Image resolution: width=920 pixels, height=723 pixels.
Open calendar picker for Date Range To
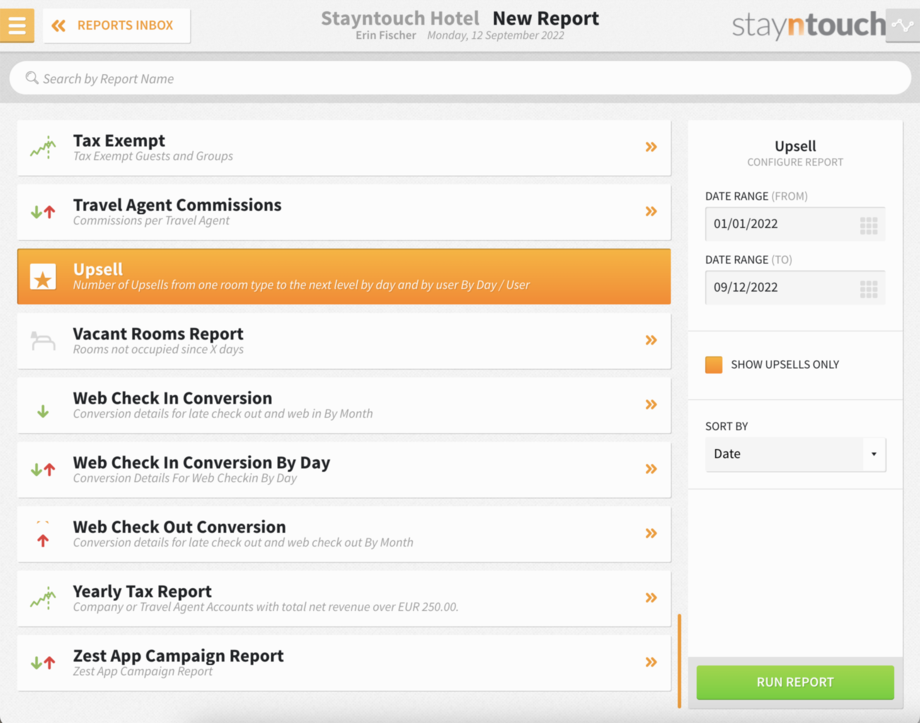click(x=868, y=289)
